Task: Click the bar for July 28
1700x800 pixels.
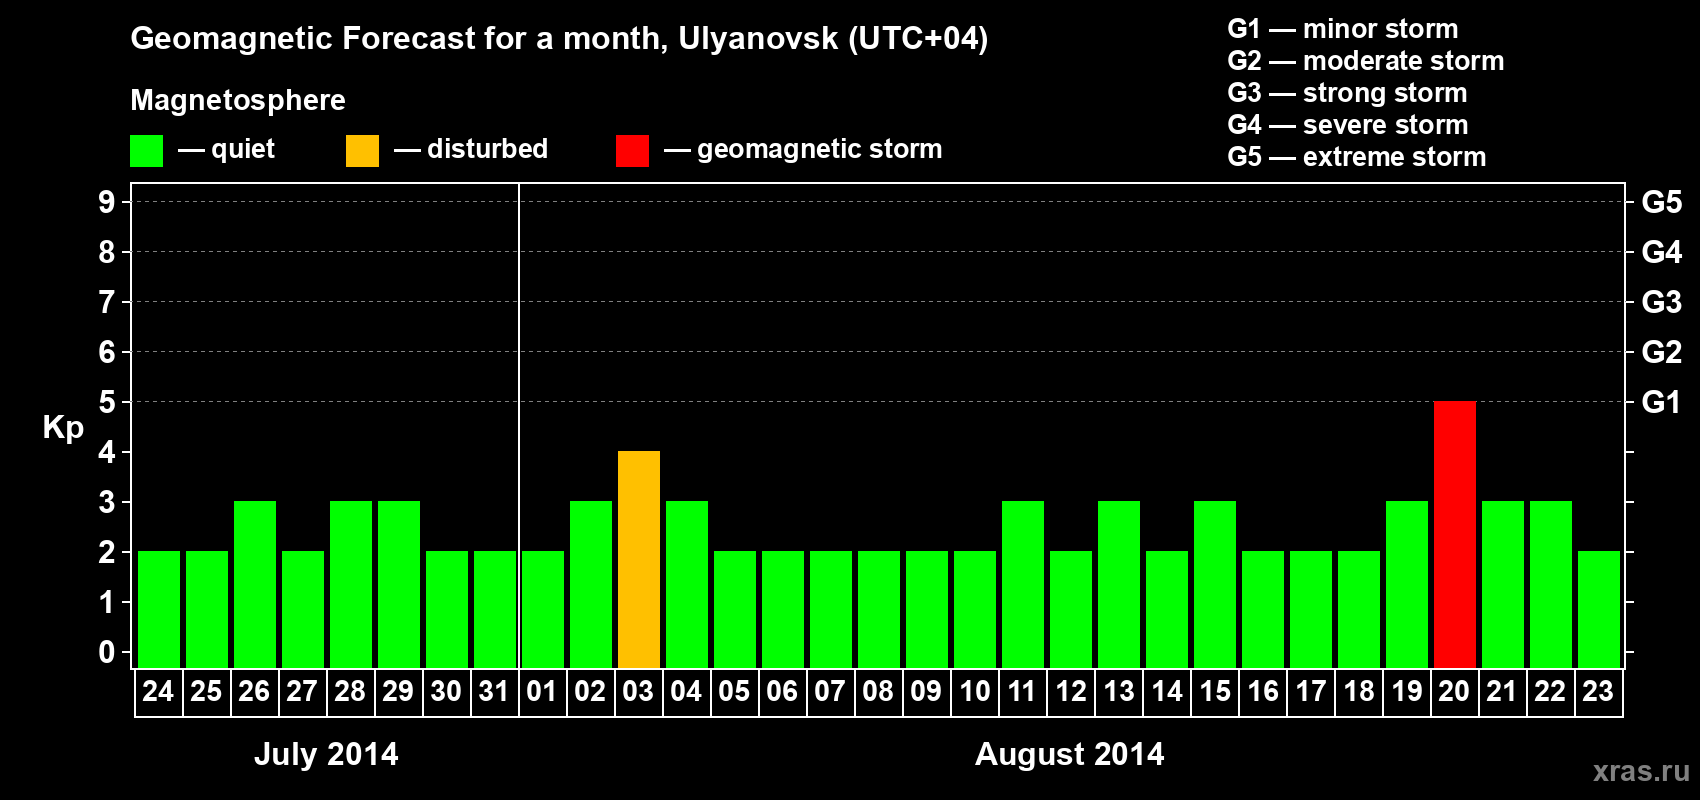Action: pyautogui.click(x=351, y=584)
